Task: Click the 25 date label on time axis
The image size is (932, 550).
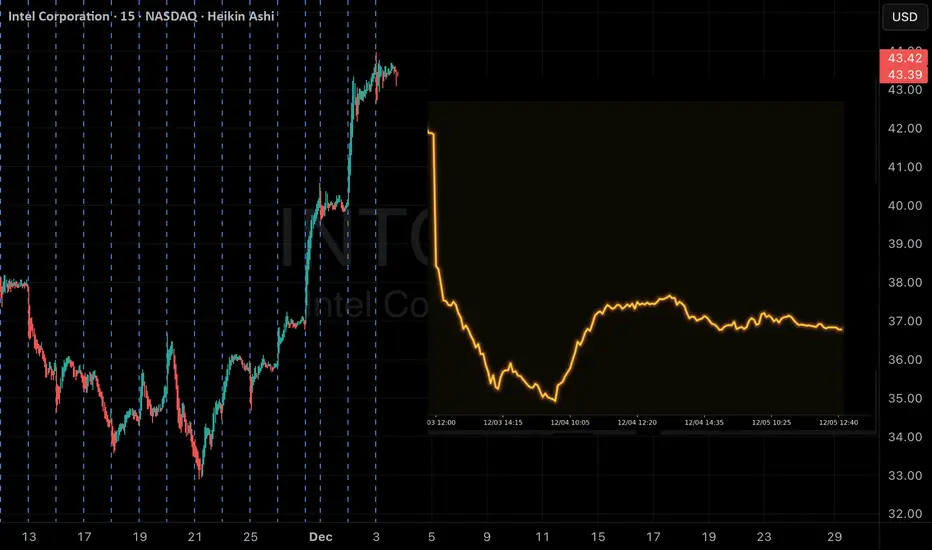Action: (250, 537)
